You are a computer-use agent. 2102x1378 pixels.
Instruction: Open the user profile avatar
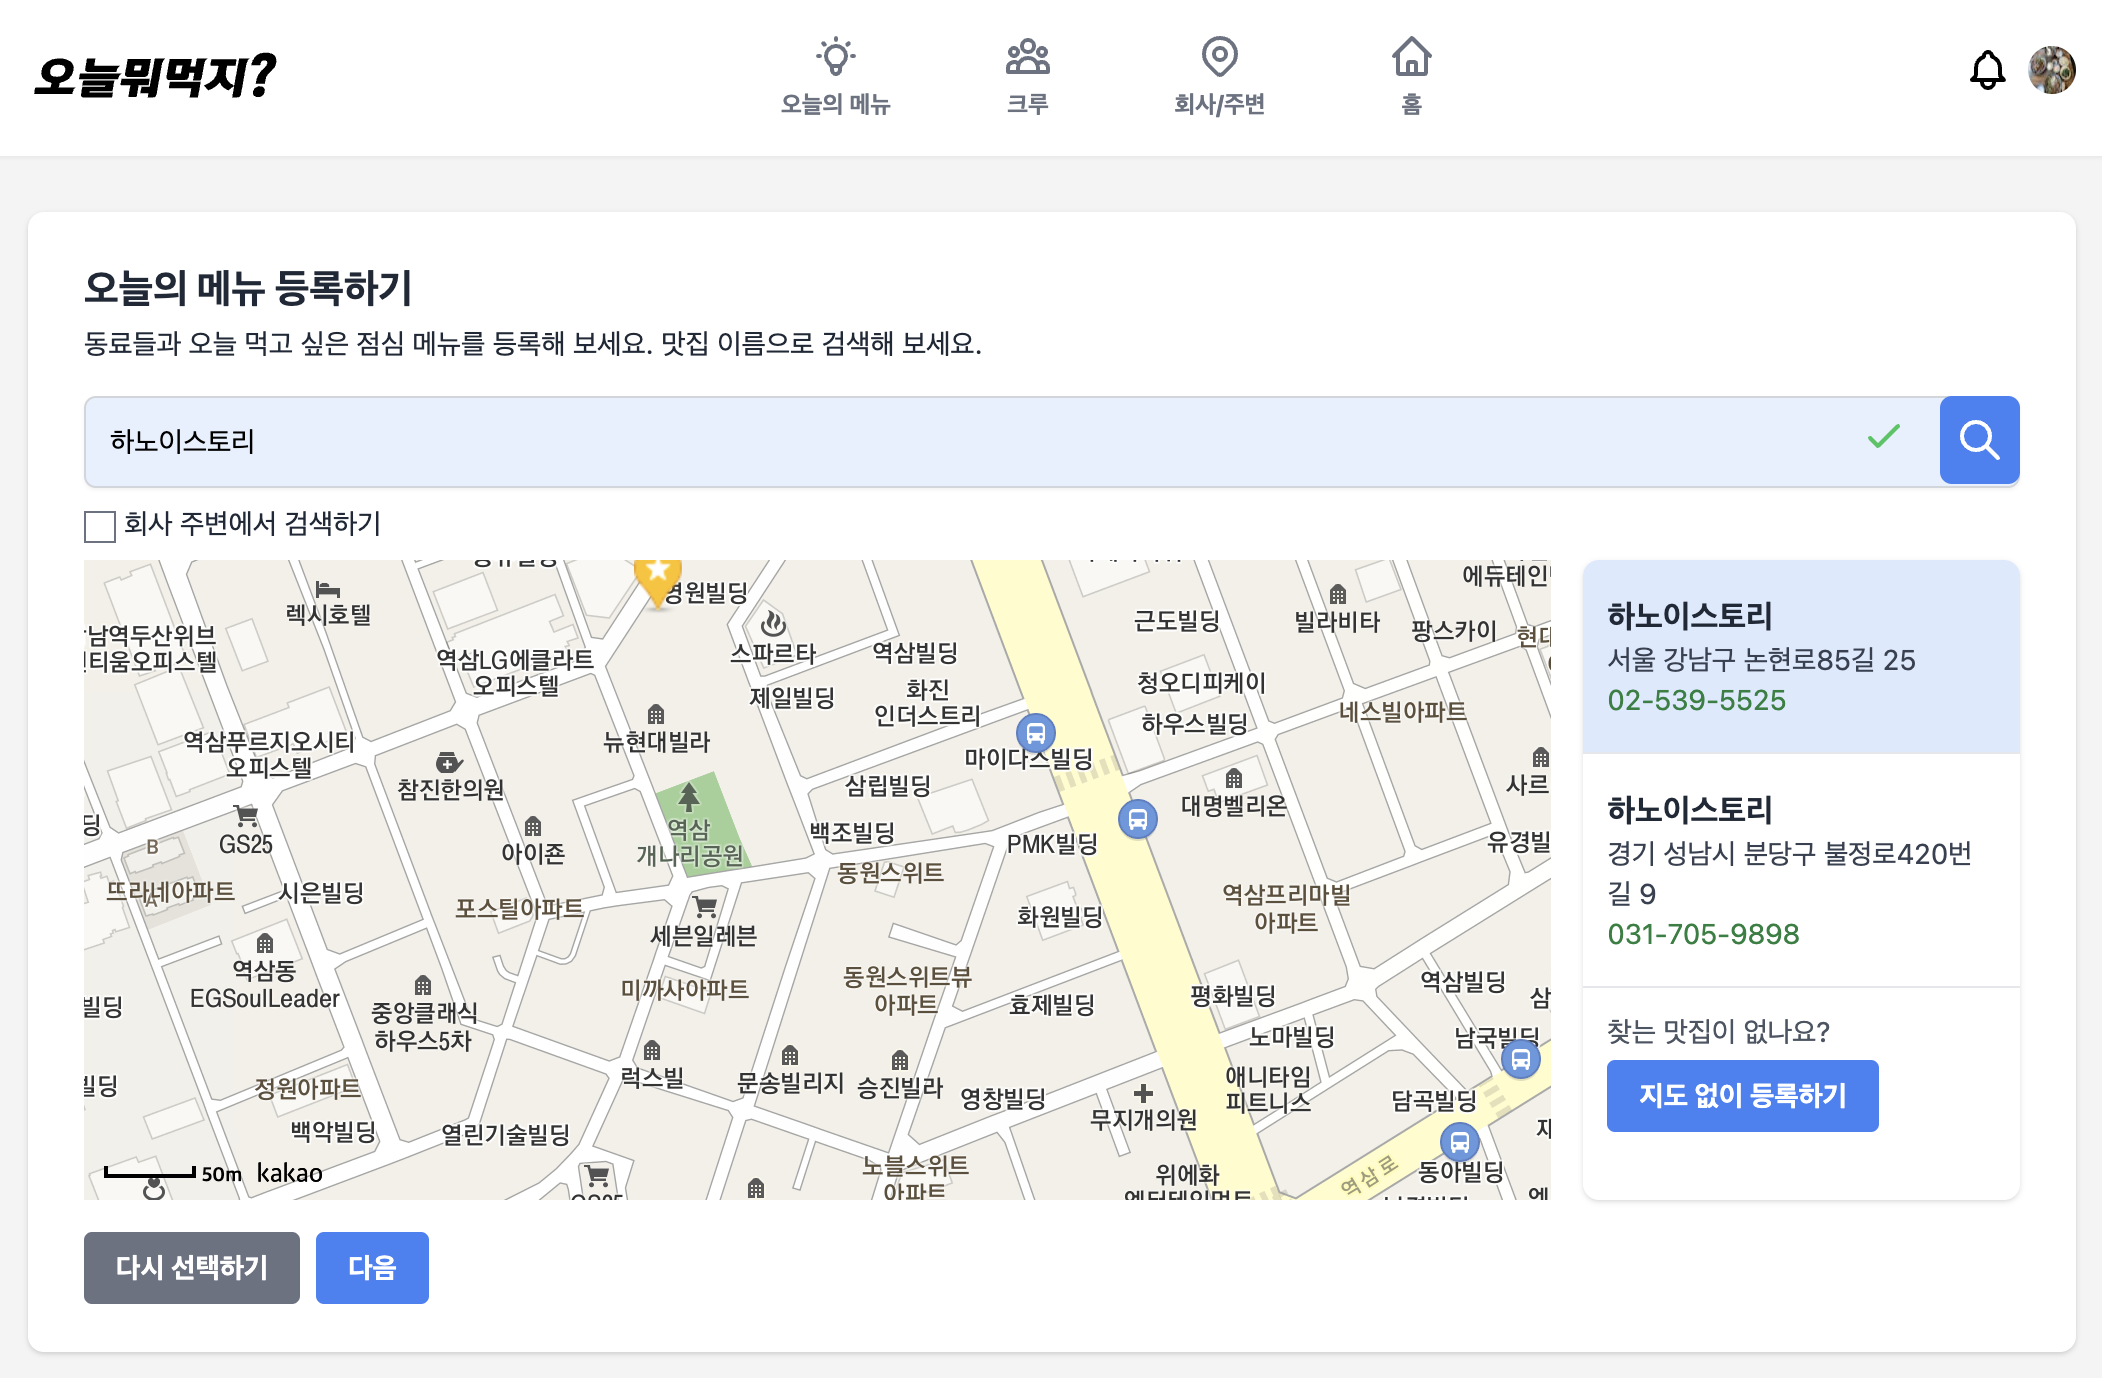tap(2051, 71)
